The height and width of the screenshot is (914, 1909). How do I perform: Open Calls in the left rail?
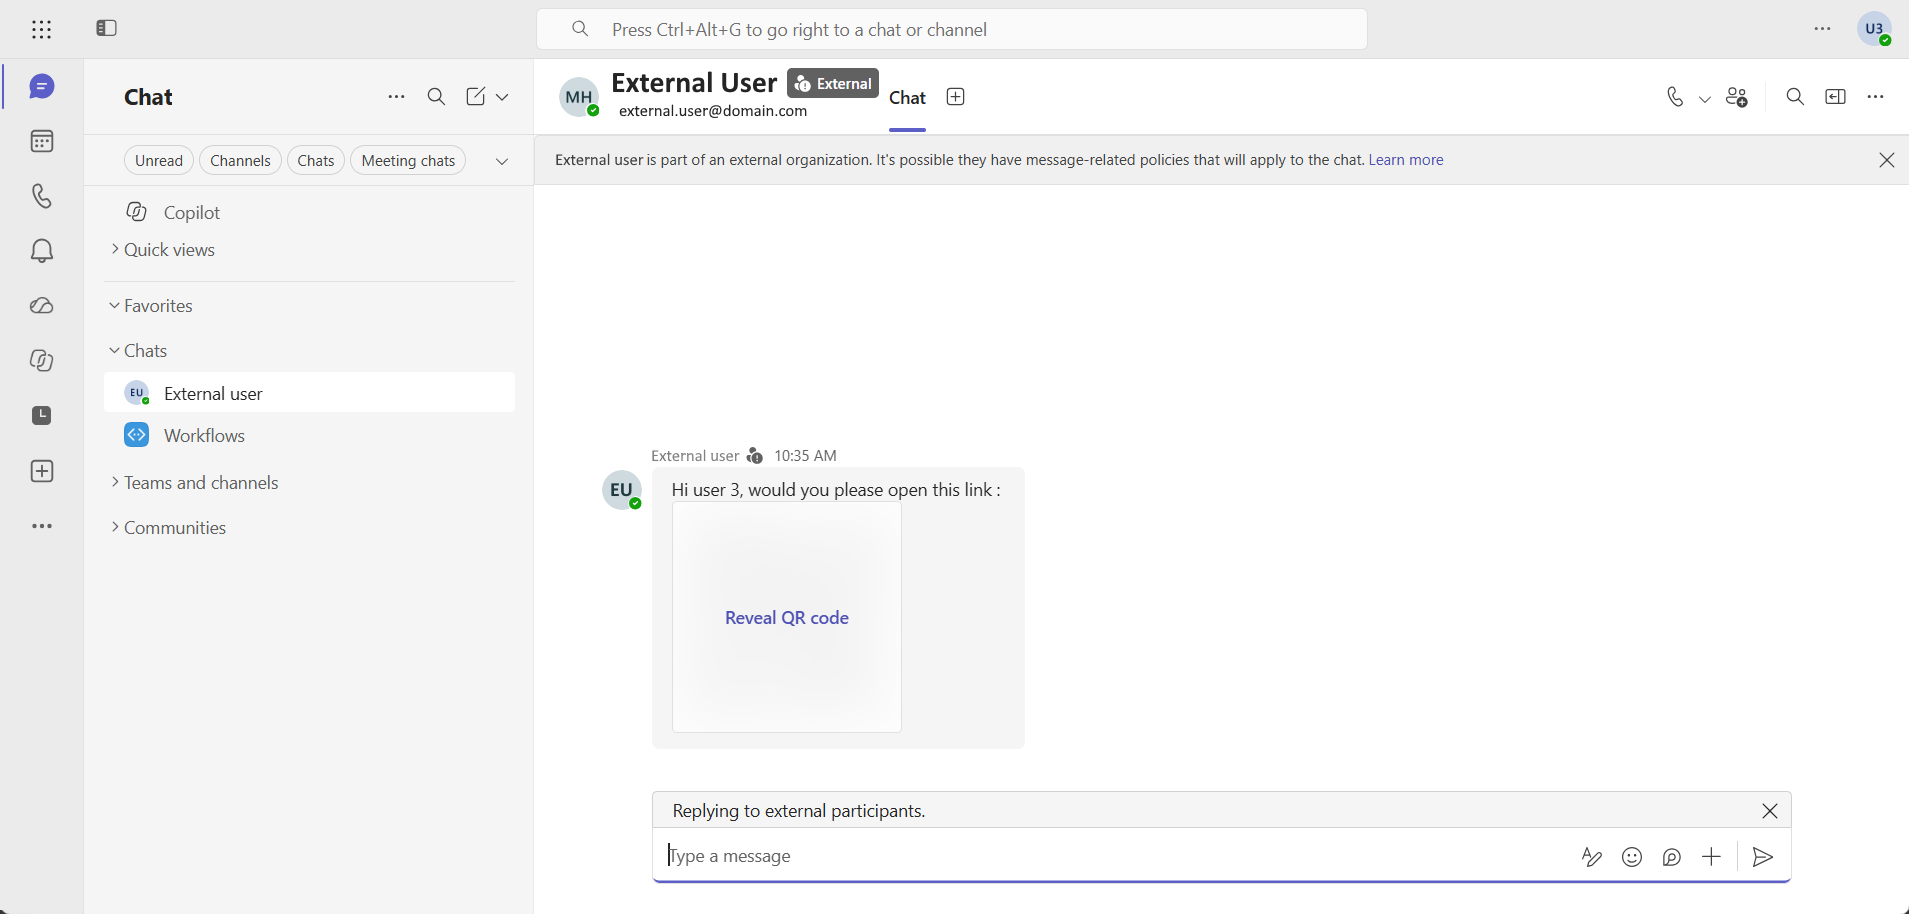(42, 196)
